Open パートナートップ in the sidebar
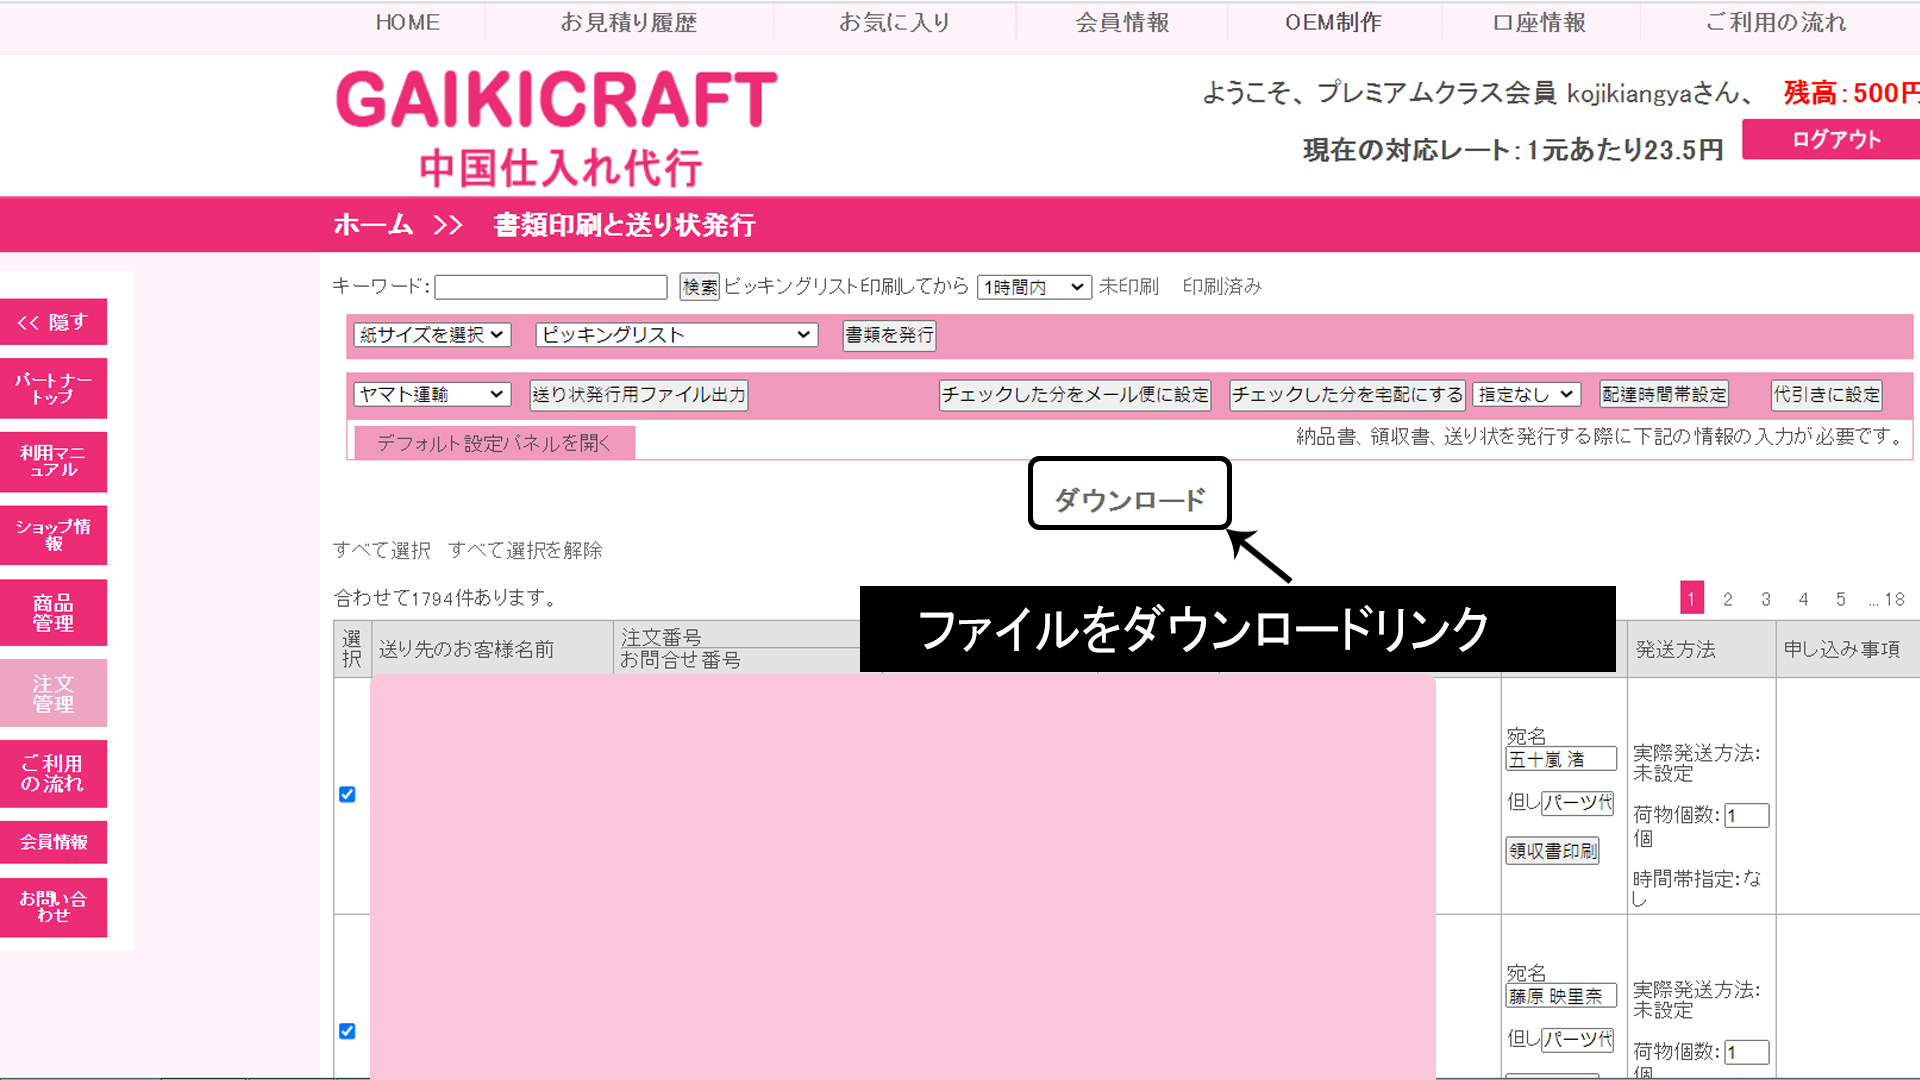The image size is (1920, 1080). 53,388
